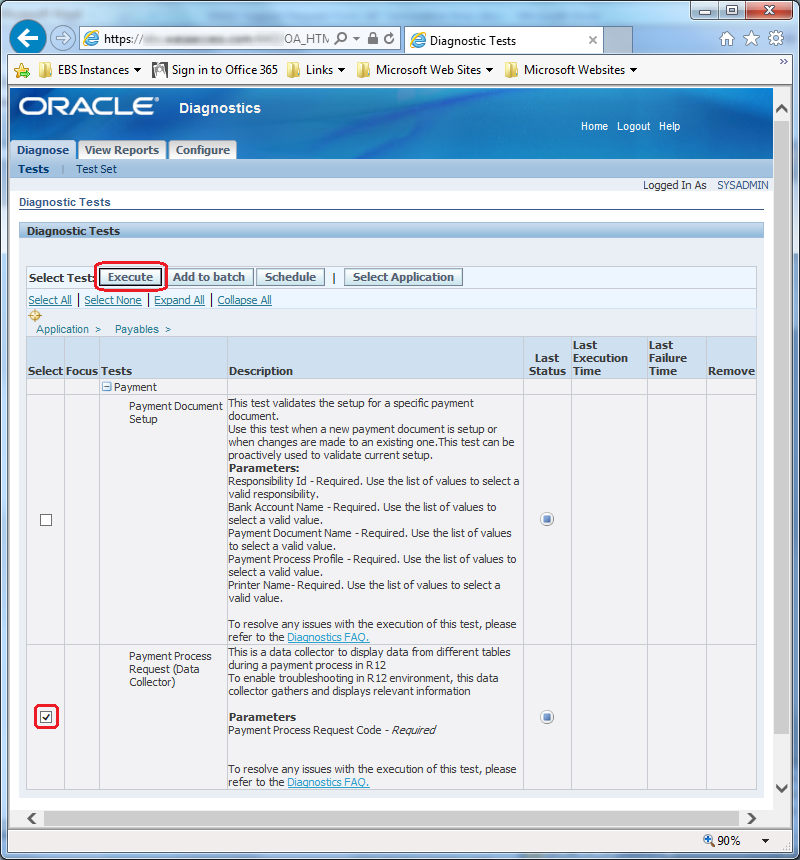Click the browser Home icon
This screenshot has height=860, width=800.
(x=727, y=38)
